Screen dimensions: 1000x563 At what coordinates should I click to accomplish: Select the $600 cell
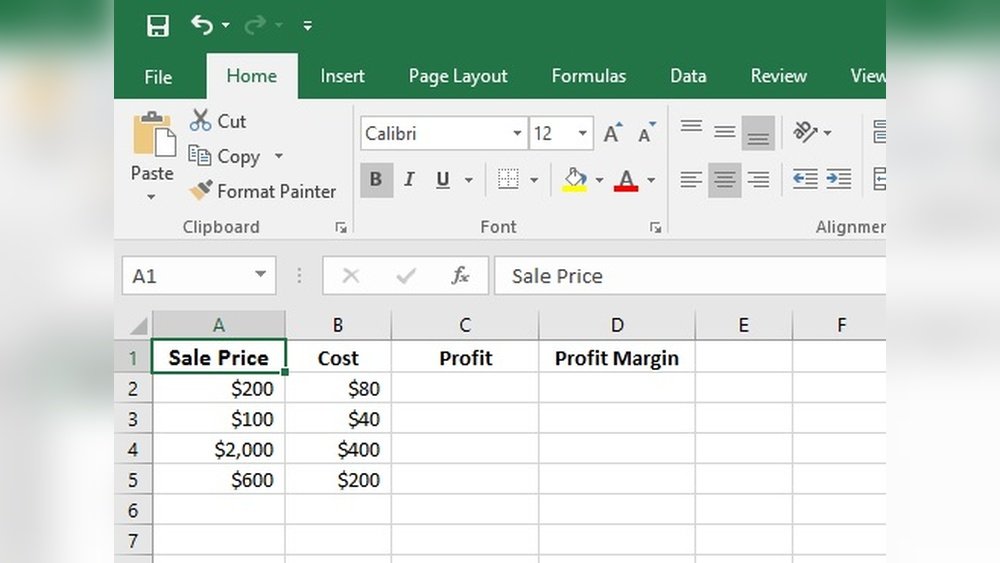pyautogui.click(x=219, y=479)
